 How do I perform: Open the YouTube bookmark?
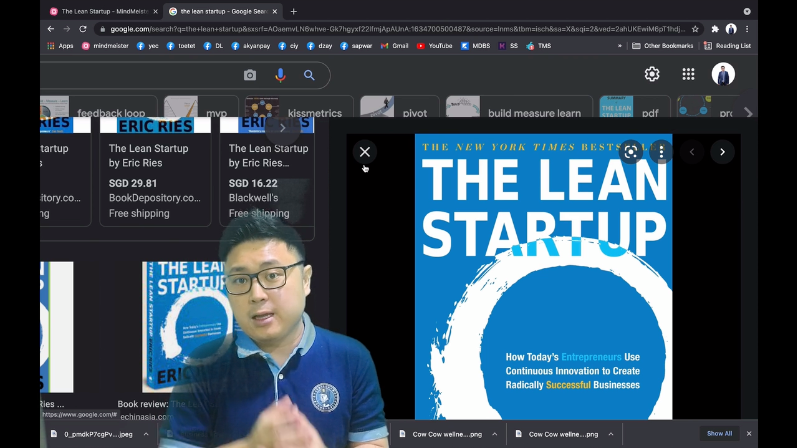click(435, 46)
